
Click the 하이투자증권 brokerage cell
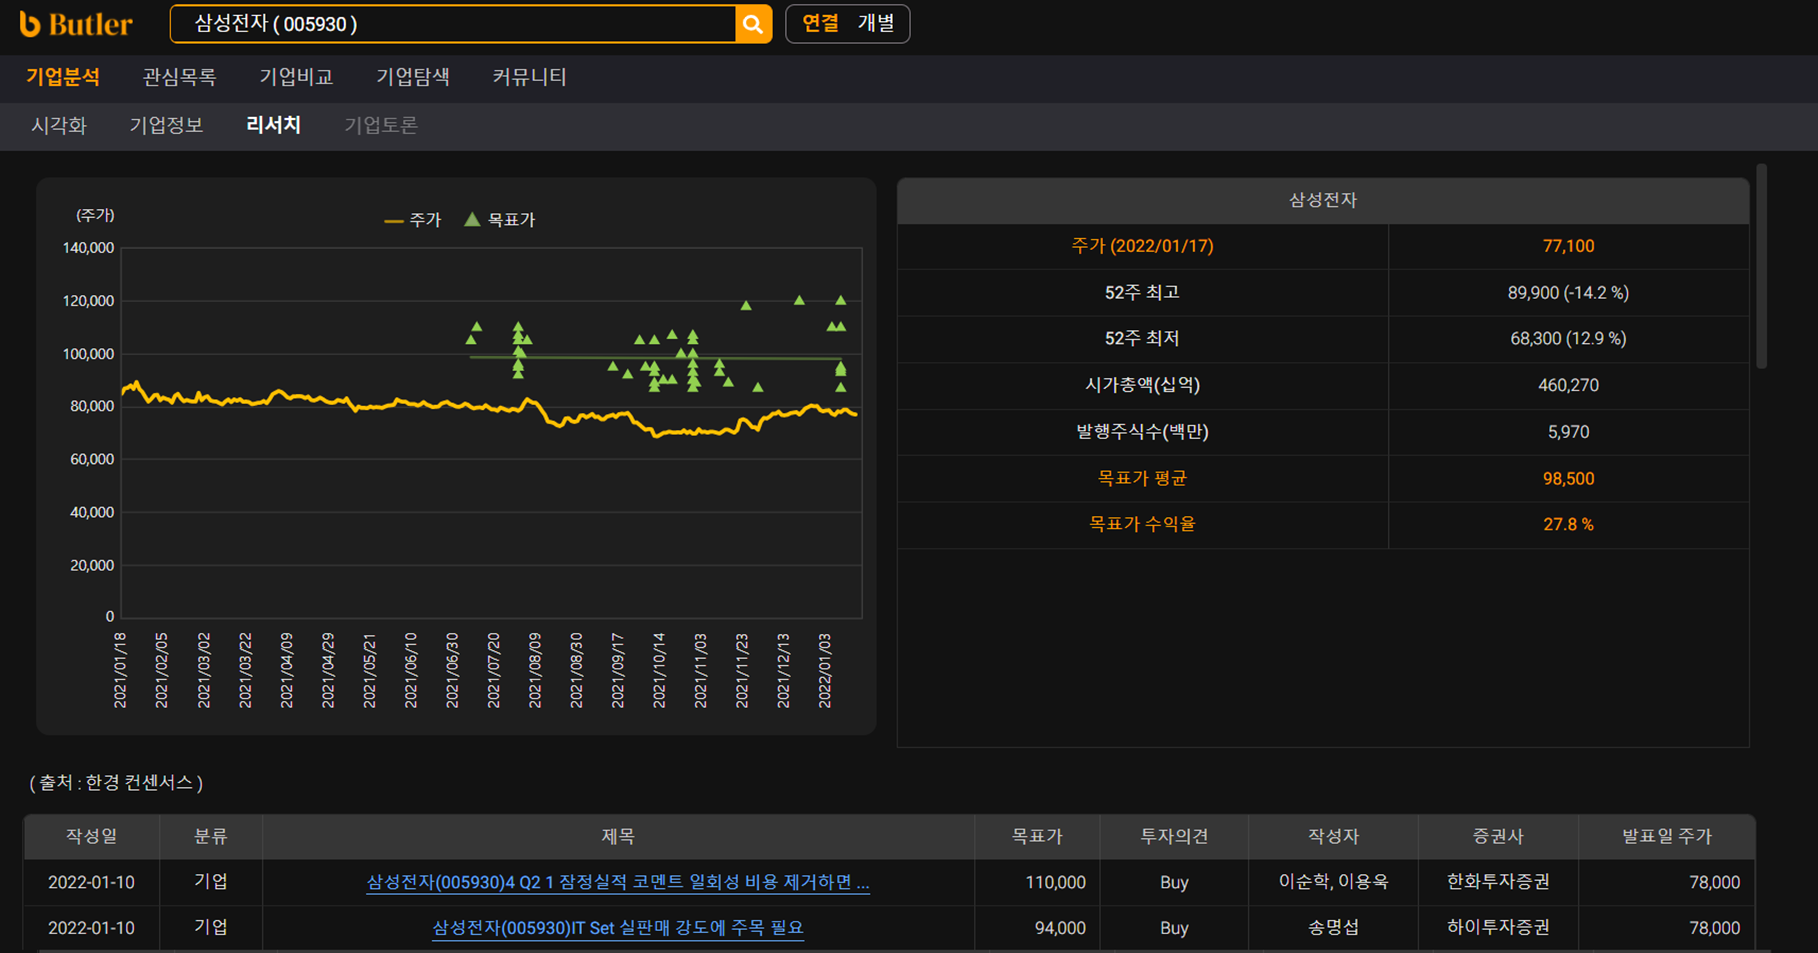pyautogui.click(x=1498, y=928)
